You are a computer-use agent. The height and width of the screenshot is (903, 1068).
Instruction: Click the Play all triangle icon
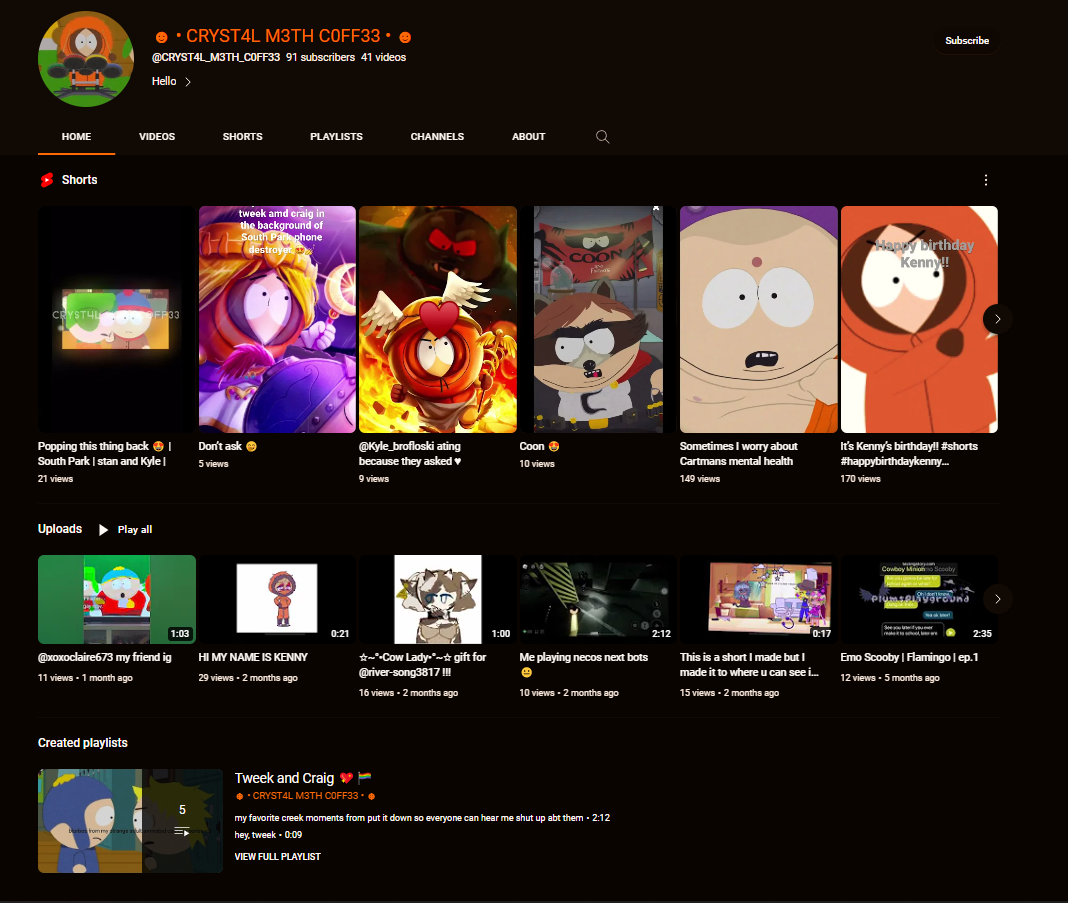tap(103, 530)
